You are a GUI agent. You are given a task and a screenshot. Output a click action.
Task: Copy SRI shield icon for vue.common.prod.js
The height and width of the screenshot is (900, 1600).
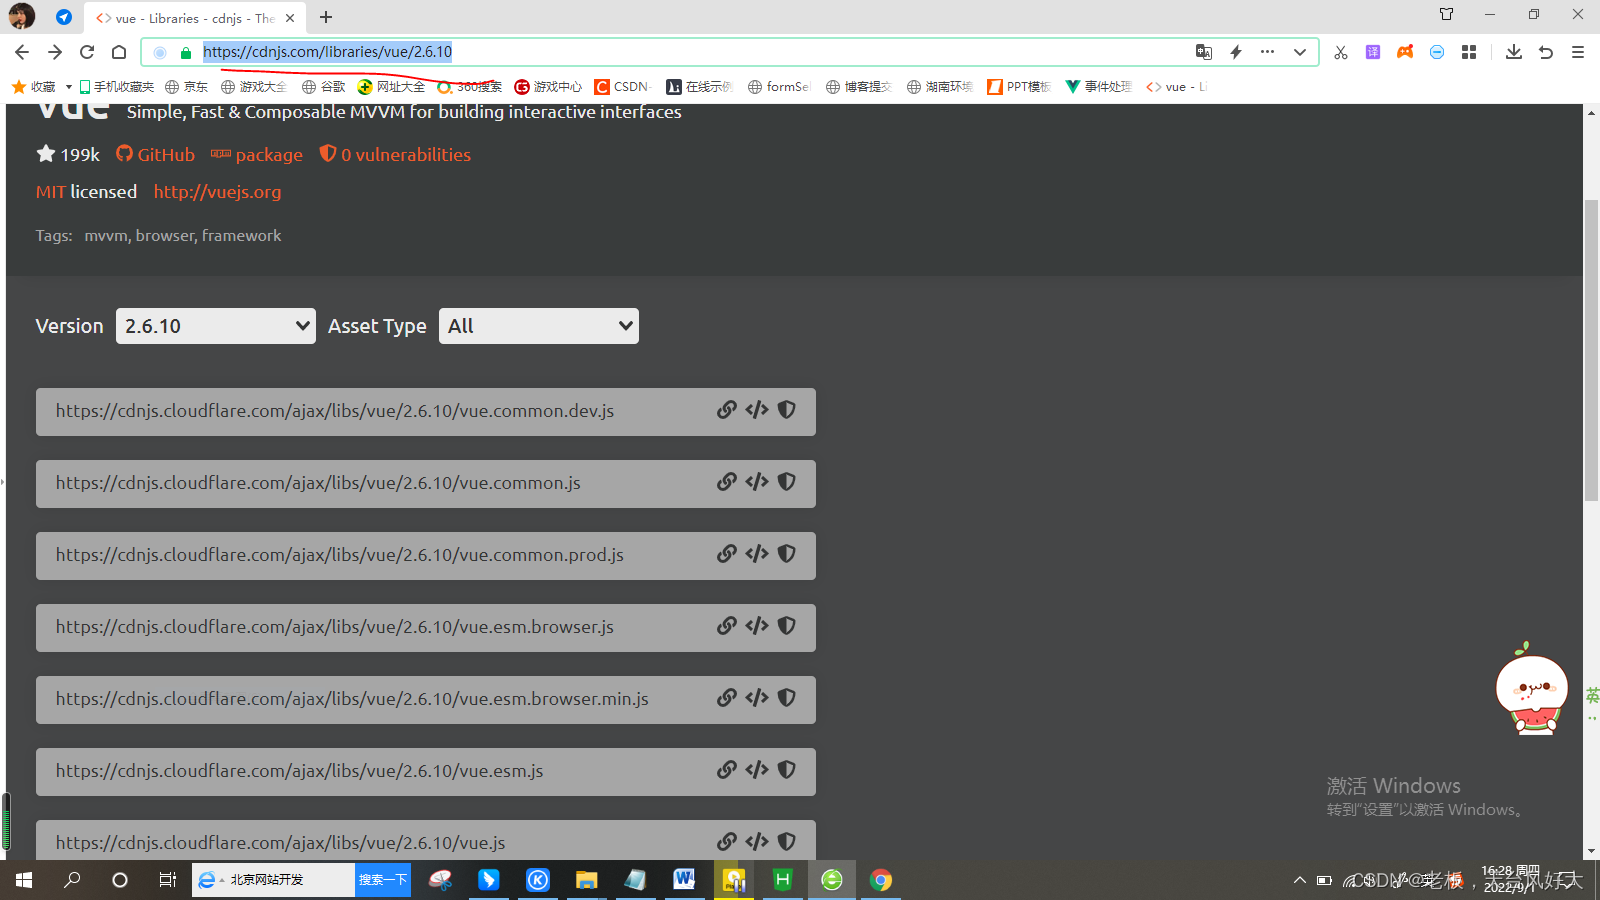pyautogui.click(x=787, y=554)
